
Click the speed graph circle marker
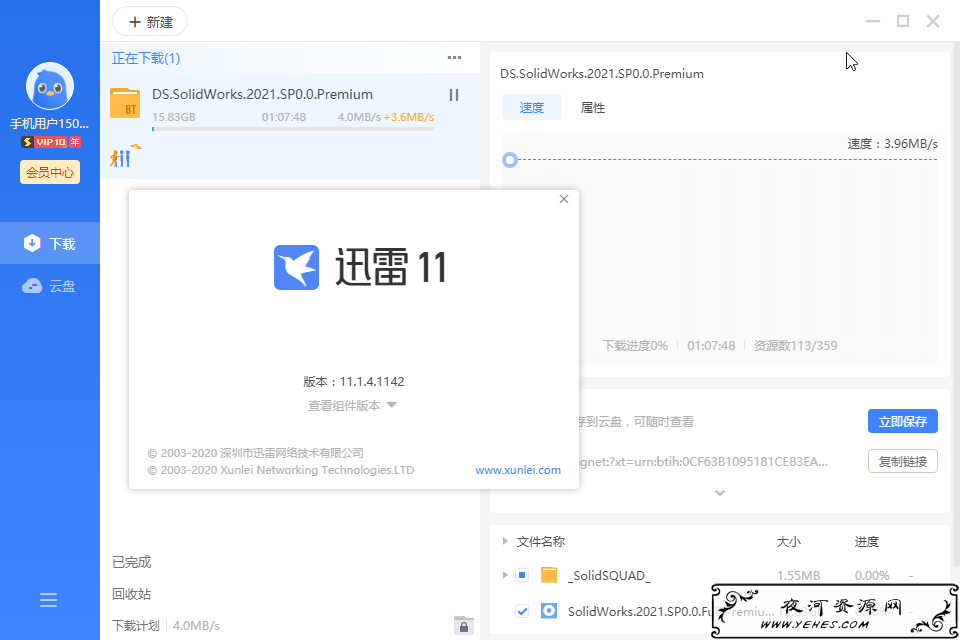pos(509,160)
